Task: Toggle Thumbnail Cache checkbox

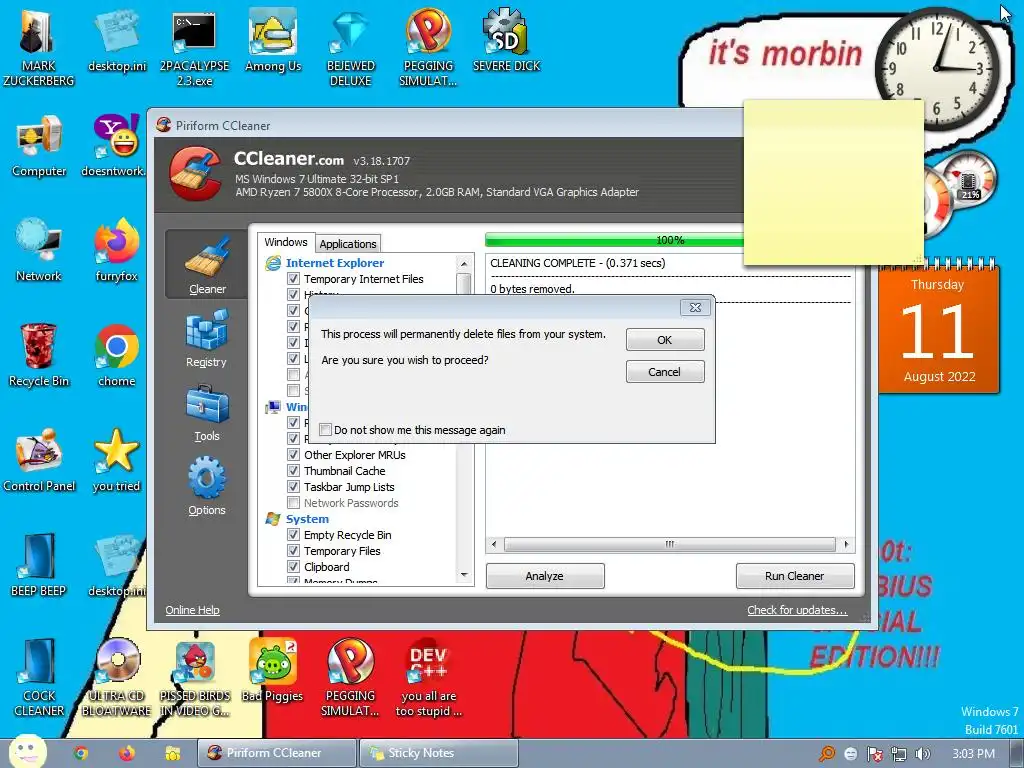Action: (294, 471)
